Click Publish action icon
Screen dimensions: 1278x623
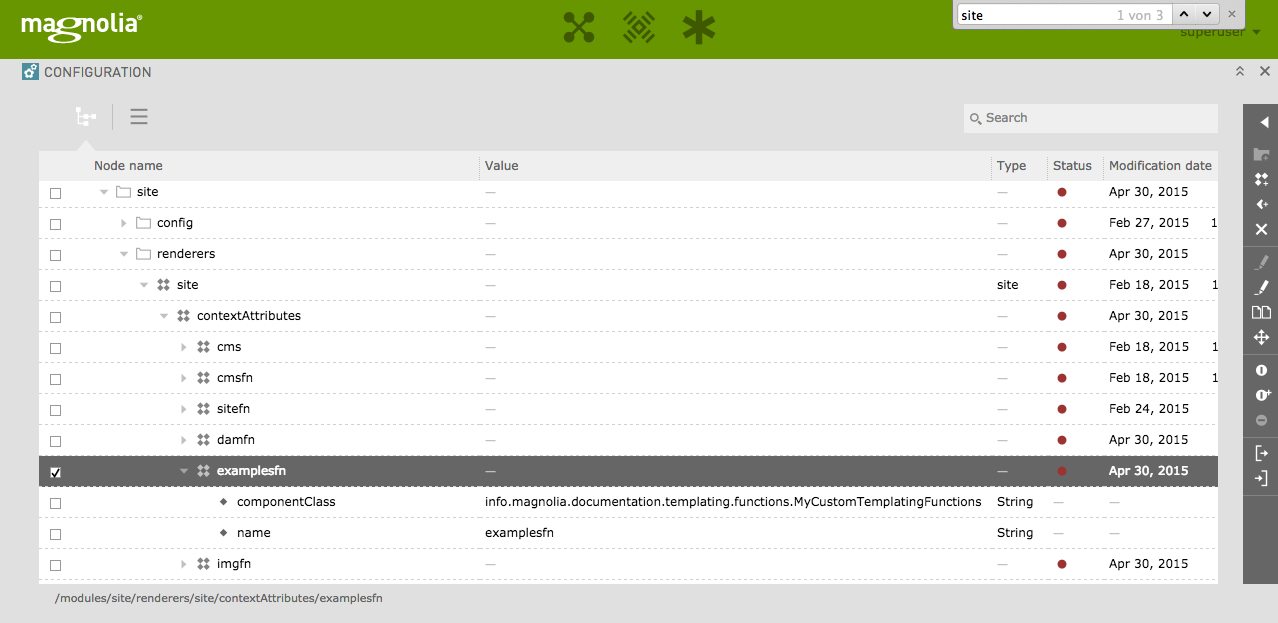(x=1262, y=371)
